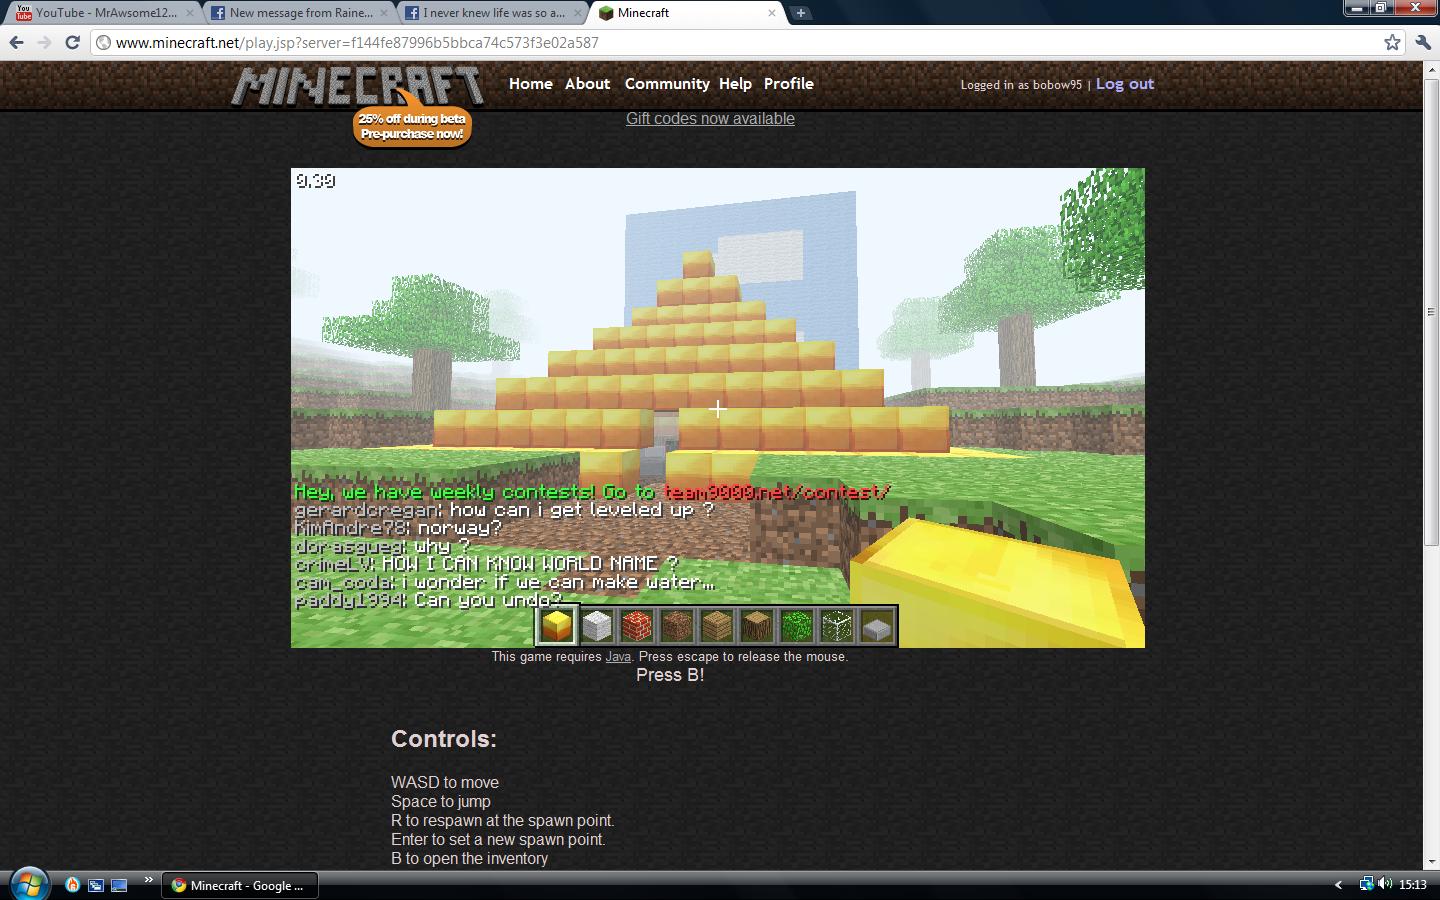Image resolution: width=1440 pixels, height=900 pixels.
Task: Go back with the browser back arrow
Action: 16,42
